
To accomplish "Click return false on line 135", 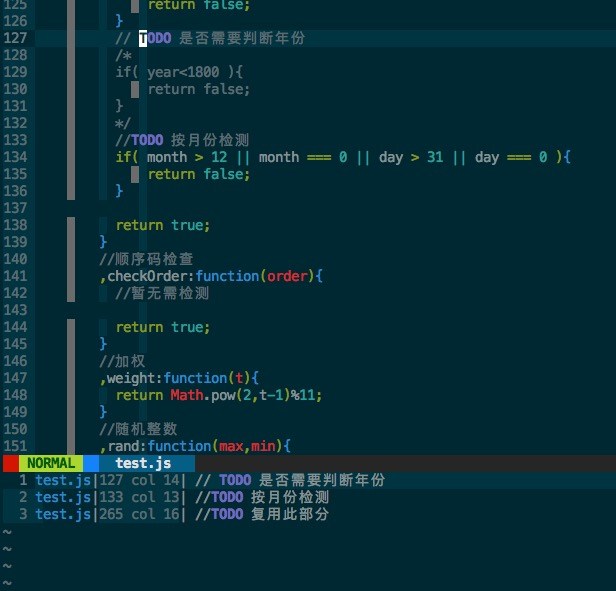I will point(199,174).
